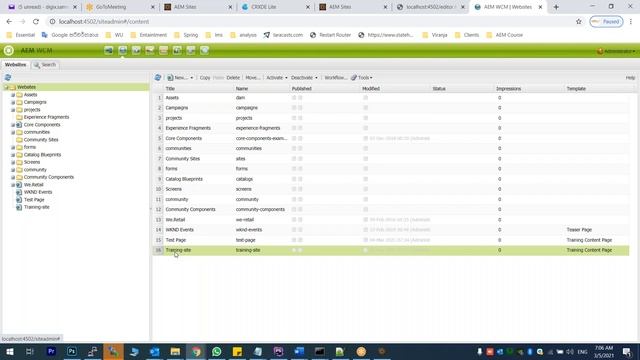Sort by the Modified column header
The width and height of the screenshot is (640, 360).
(x=395, y=89)
